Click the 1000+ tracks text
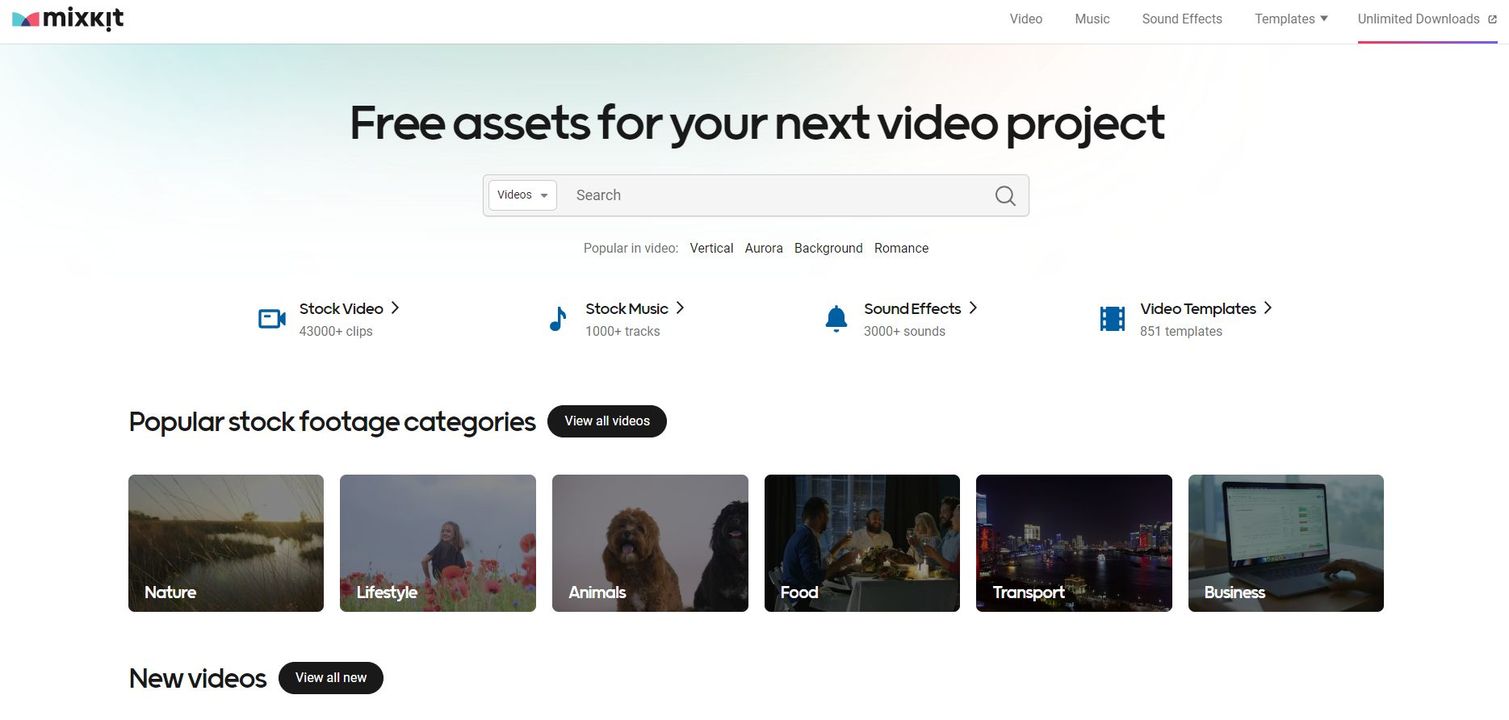The image size is (1509, 720). point(623,331)
